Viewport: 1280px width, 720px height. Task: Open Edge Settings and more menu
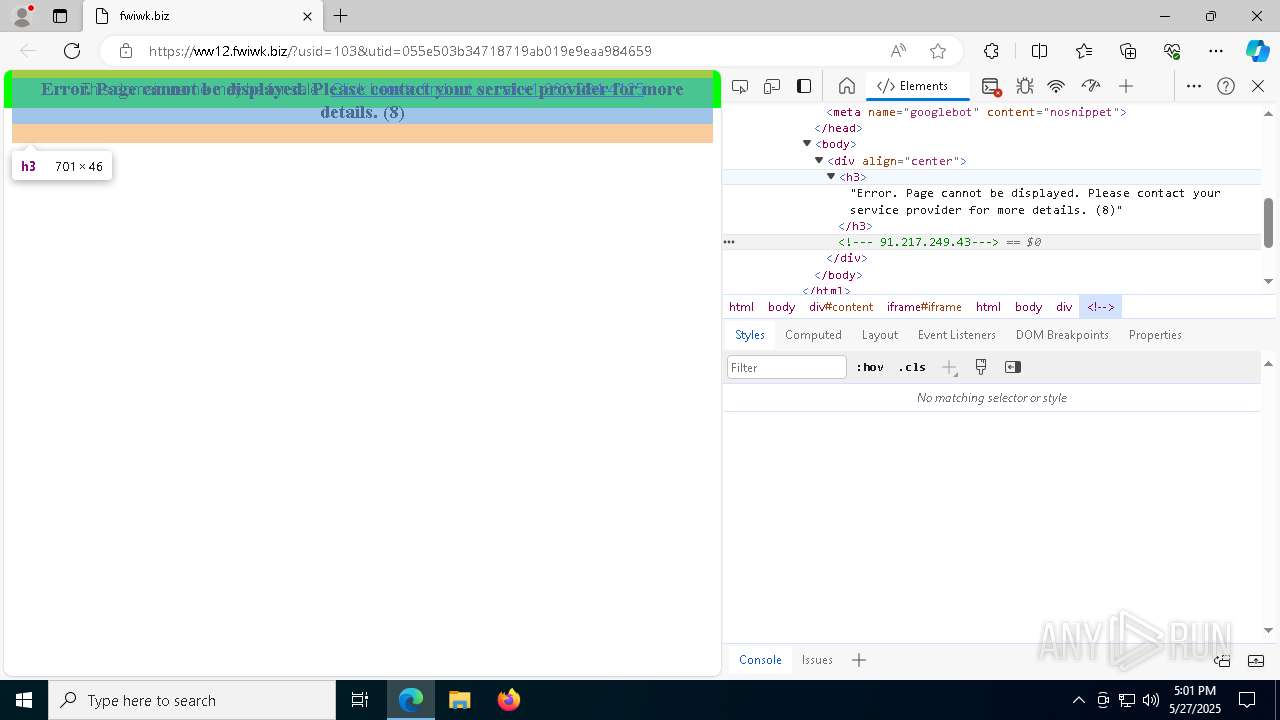coord(1216,51)
